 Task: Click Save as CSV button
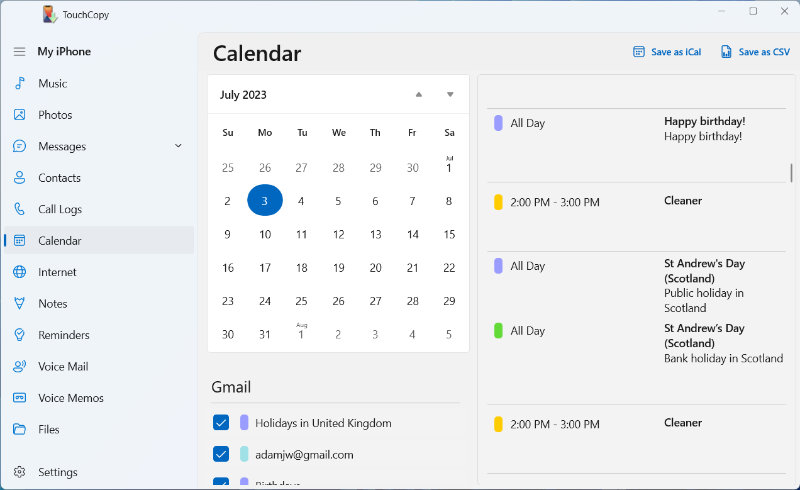point(755,52)
